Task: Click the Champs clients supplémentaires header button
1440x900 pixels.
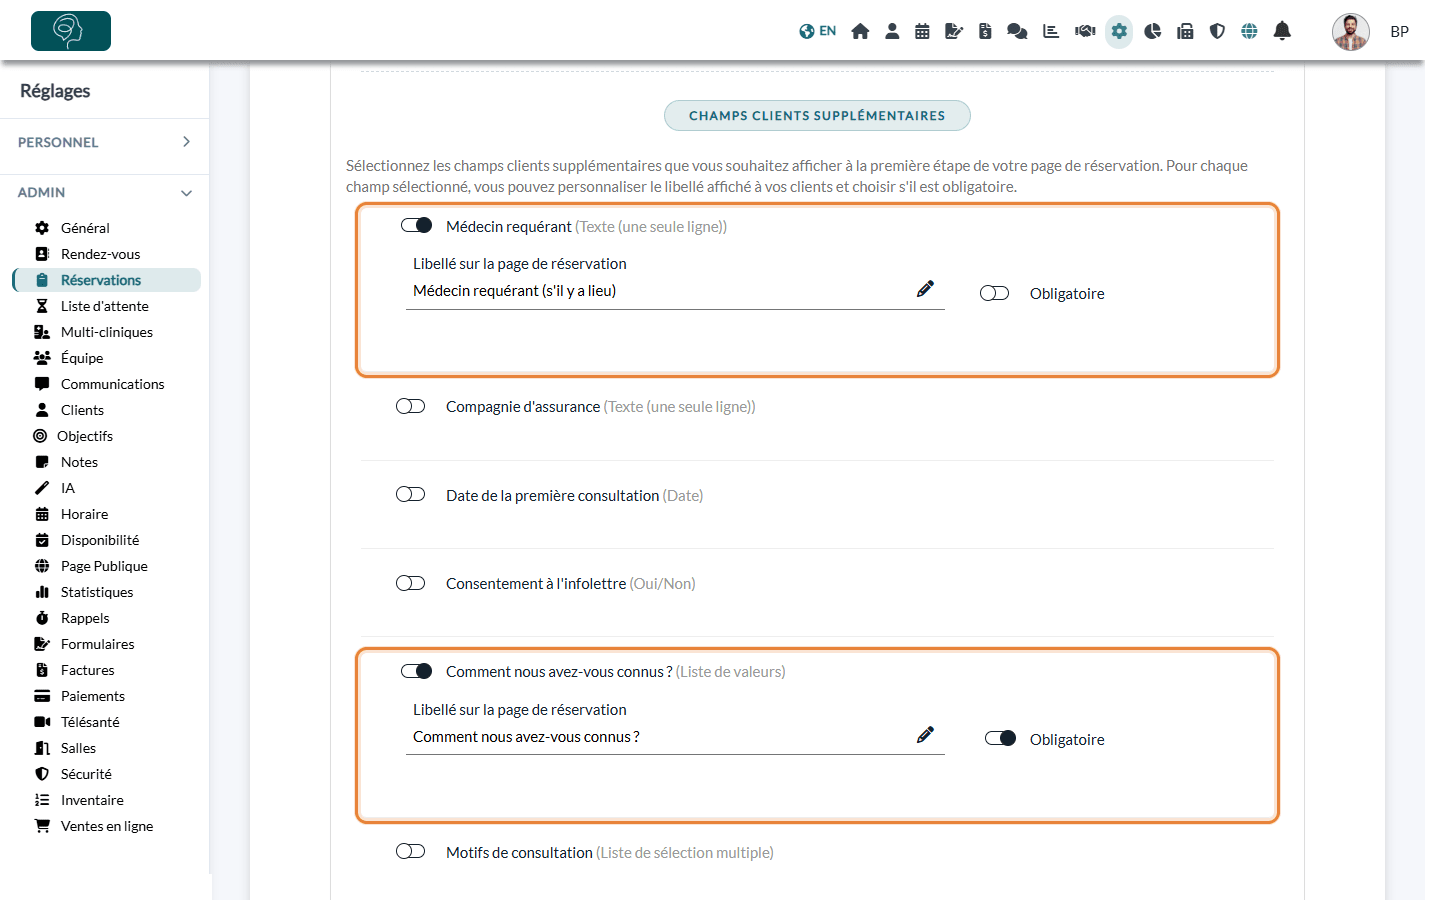Action: tap(817, 115)
